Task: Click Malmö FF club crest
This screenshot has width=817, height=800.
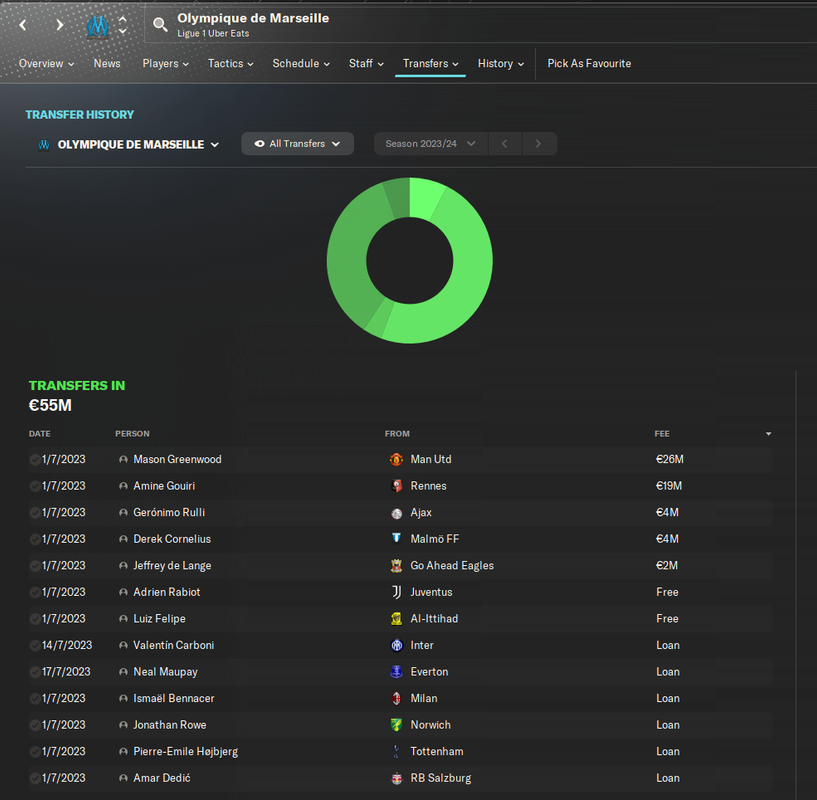Action: 397,538
